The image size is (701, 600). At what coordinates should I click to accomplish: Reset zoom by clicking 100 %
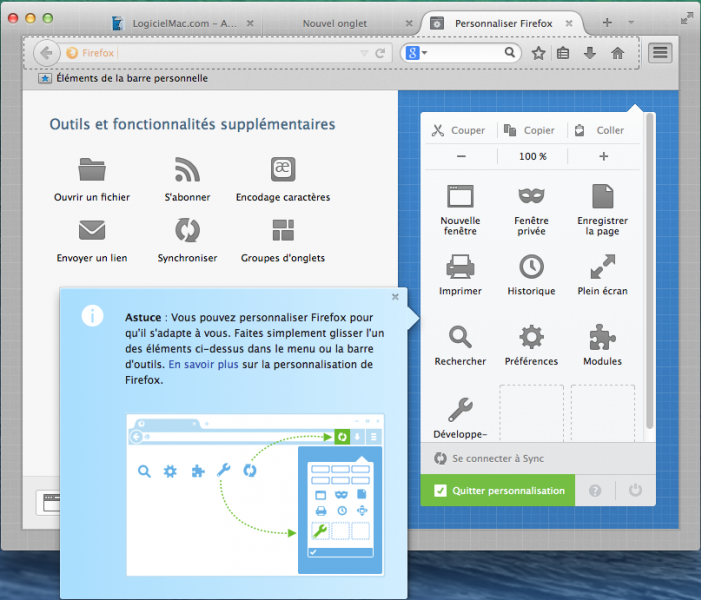[532, 156]
